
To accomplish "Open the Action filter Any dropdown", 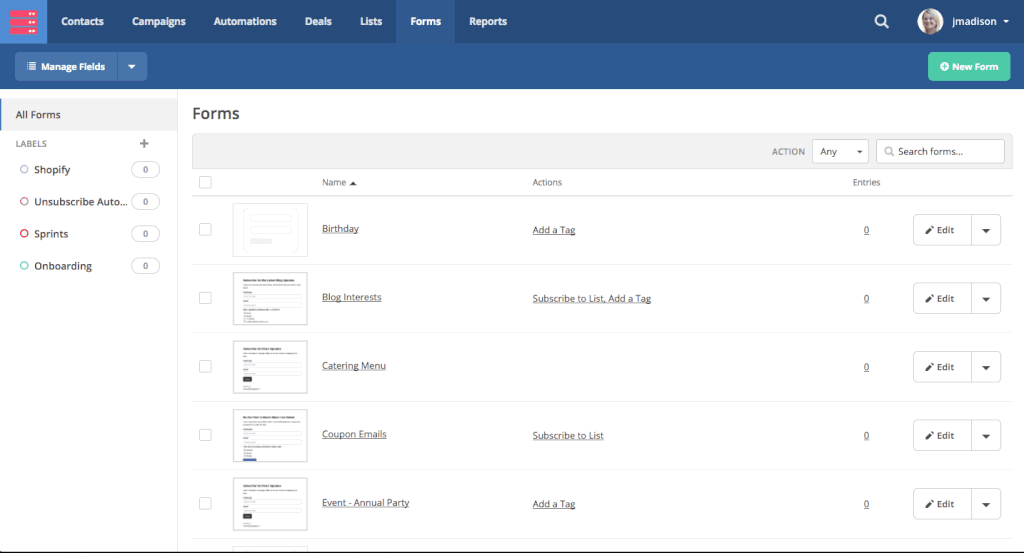I will point(840,151).
